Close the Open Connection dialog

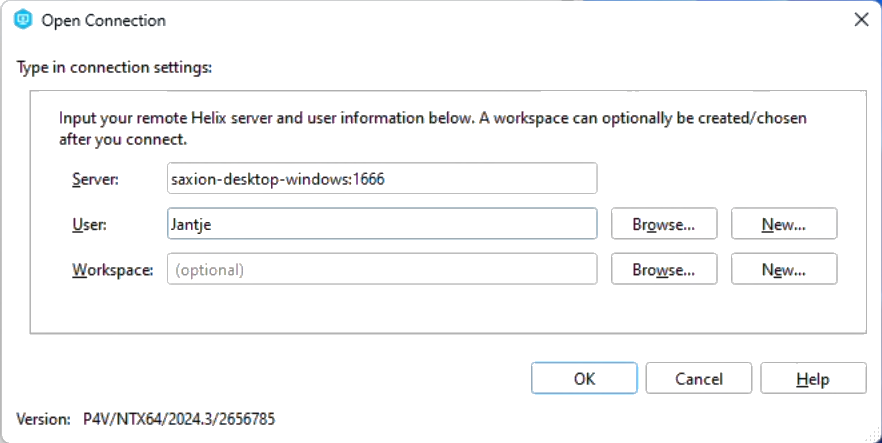click(x=858, y=20)
